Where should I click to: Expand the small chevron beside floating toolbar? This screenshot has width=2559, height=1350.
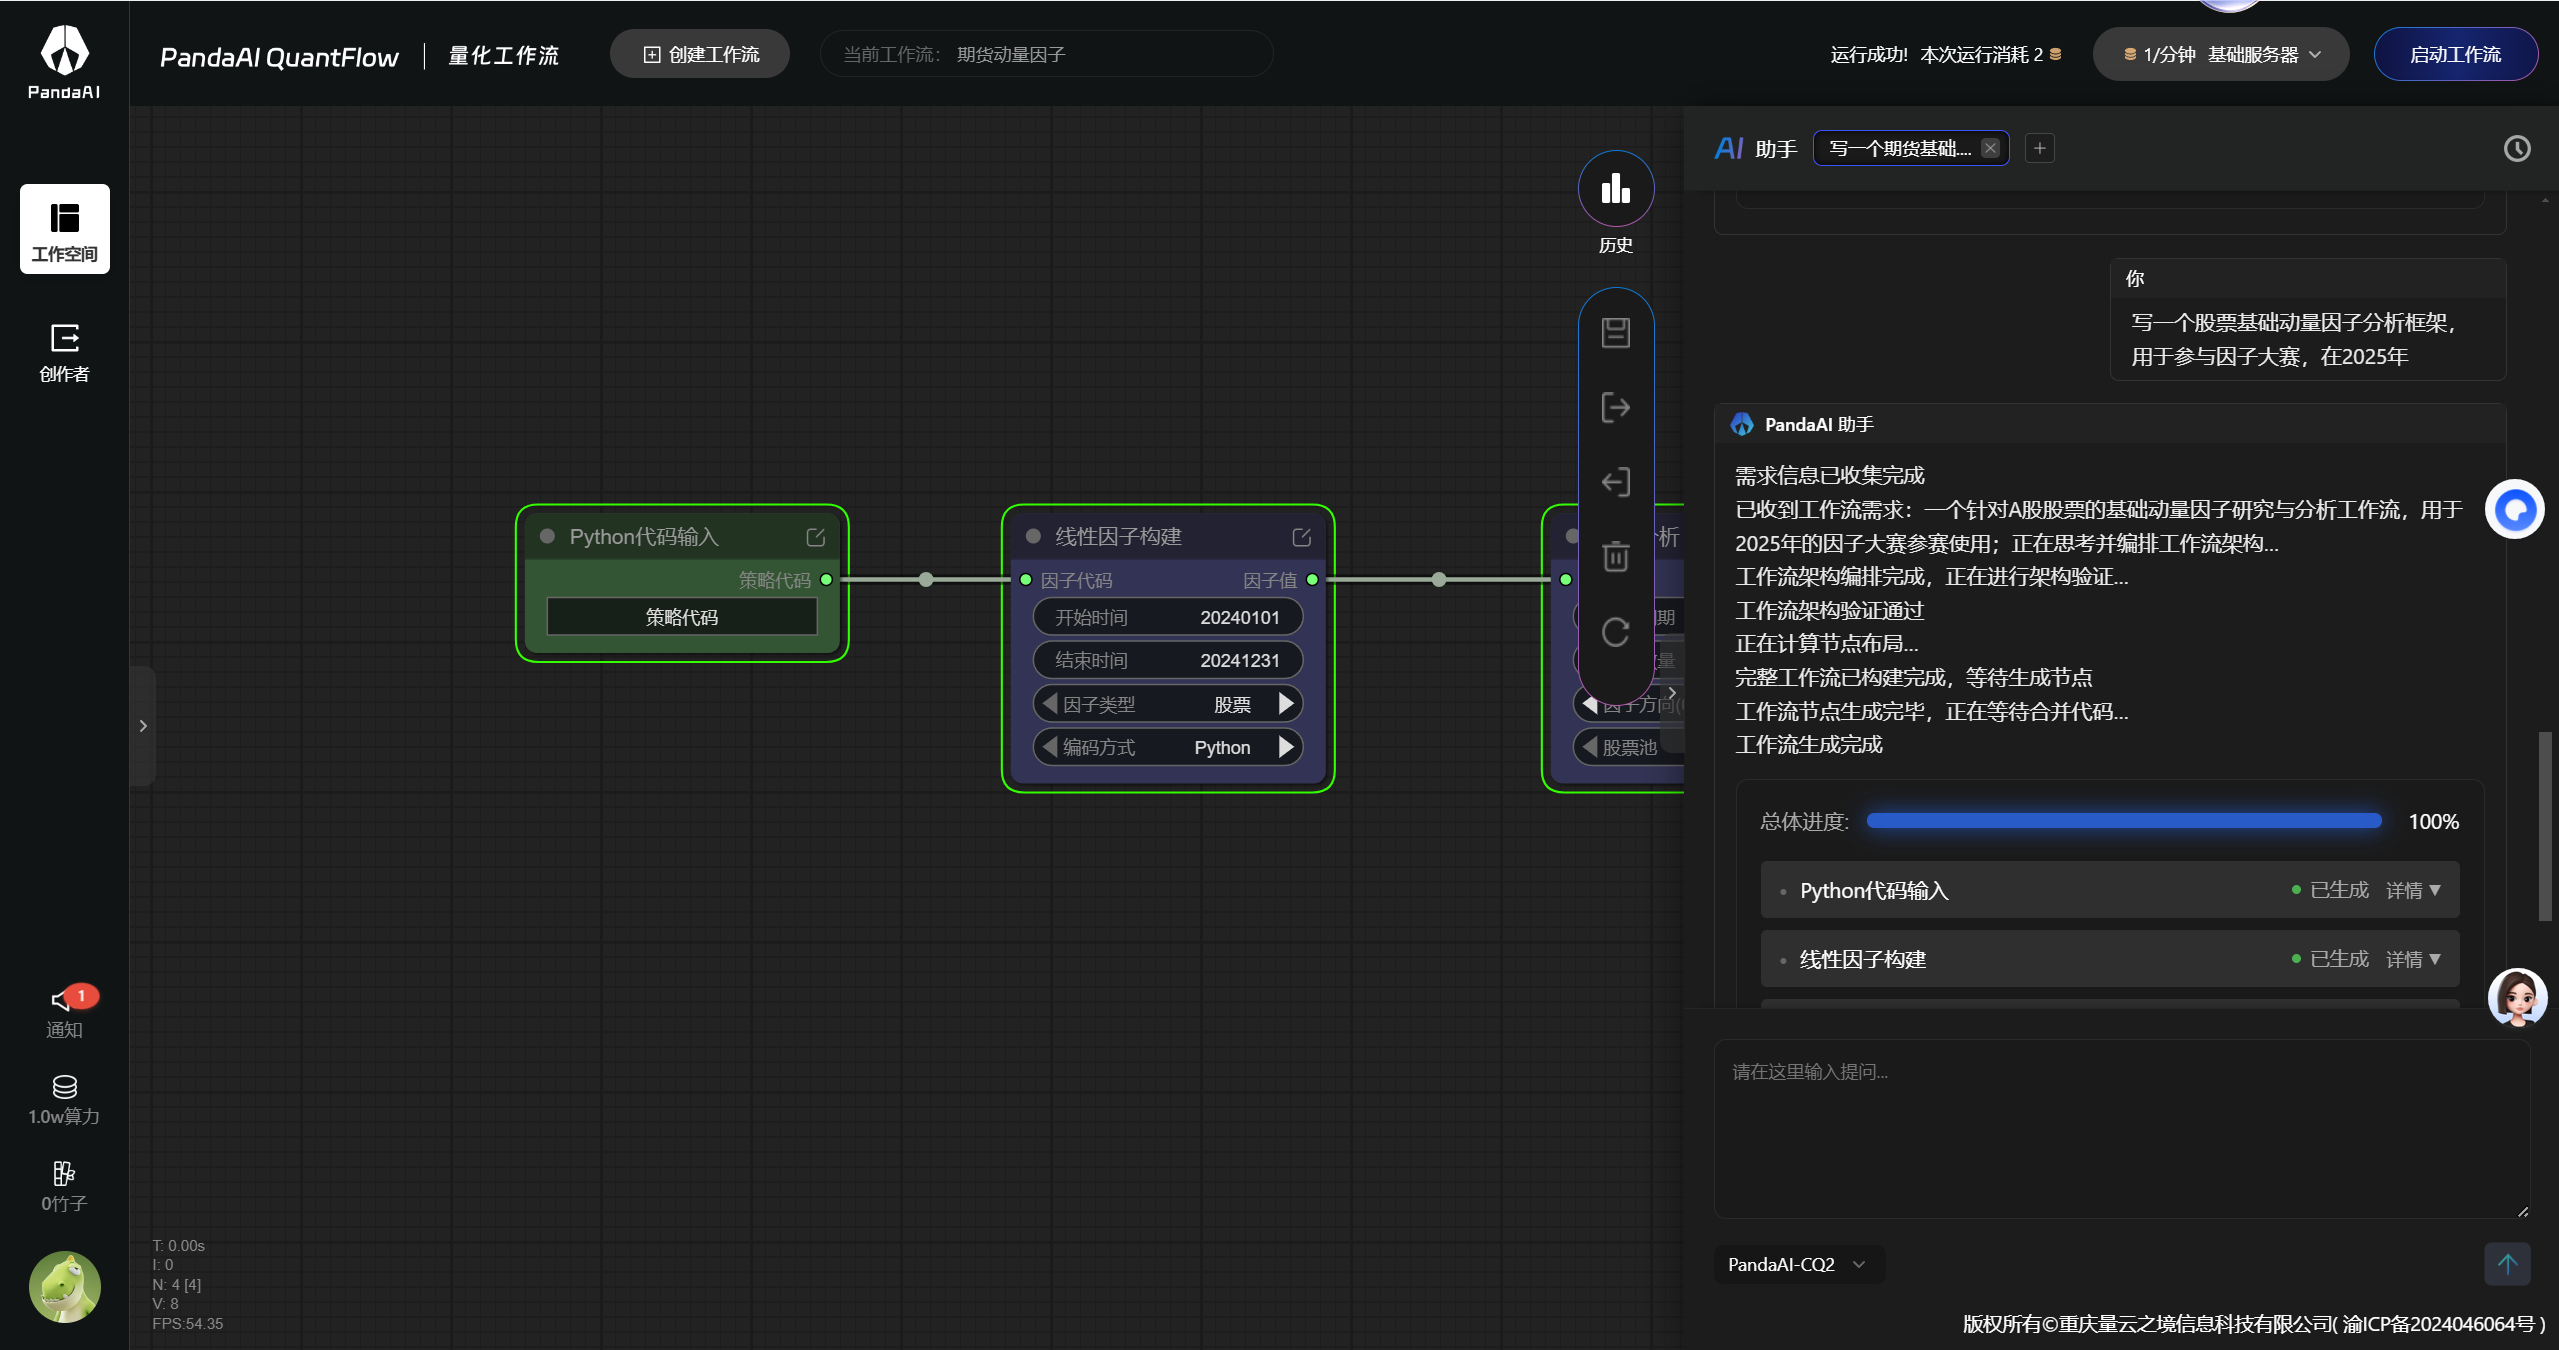click(x=1672, y=693)
